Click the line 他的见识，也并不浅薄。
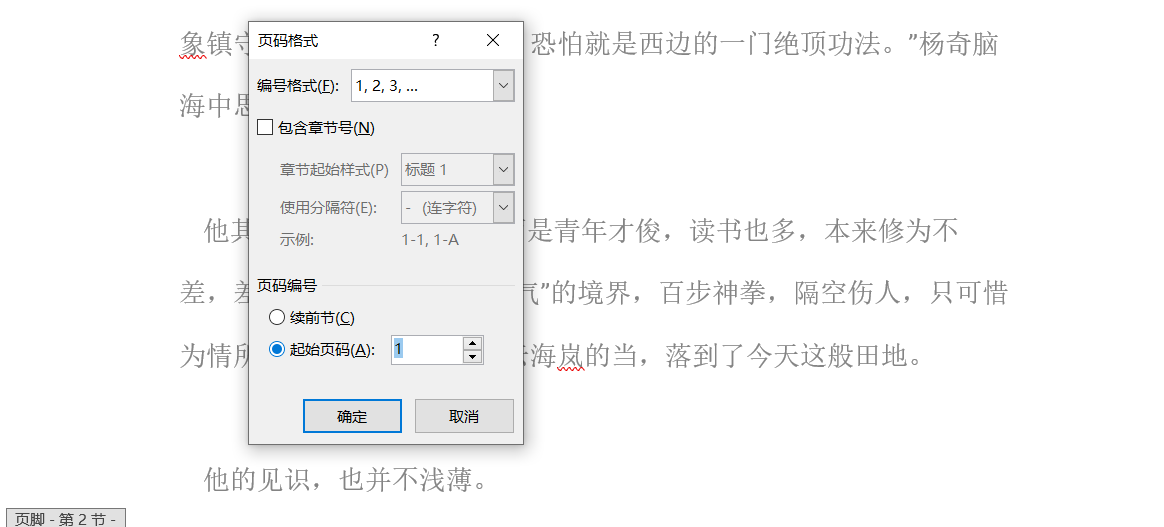This screenshot has width=1164, height=527. point(346,481)
